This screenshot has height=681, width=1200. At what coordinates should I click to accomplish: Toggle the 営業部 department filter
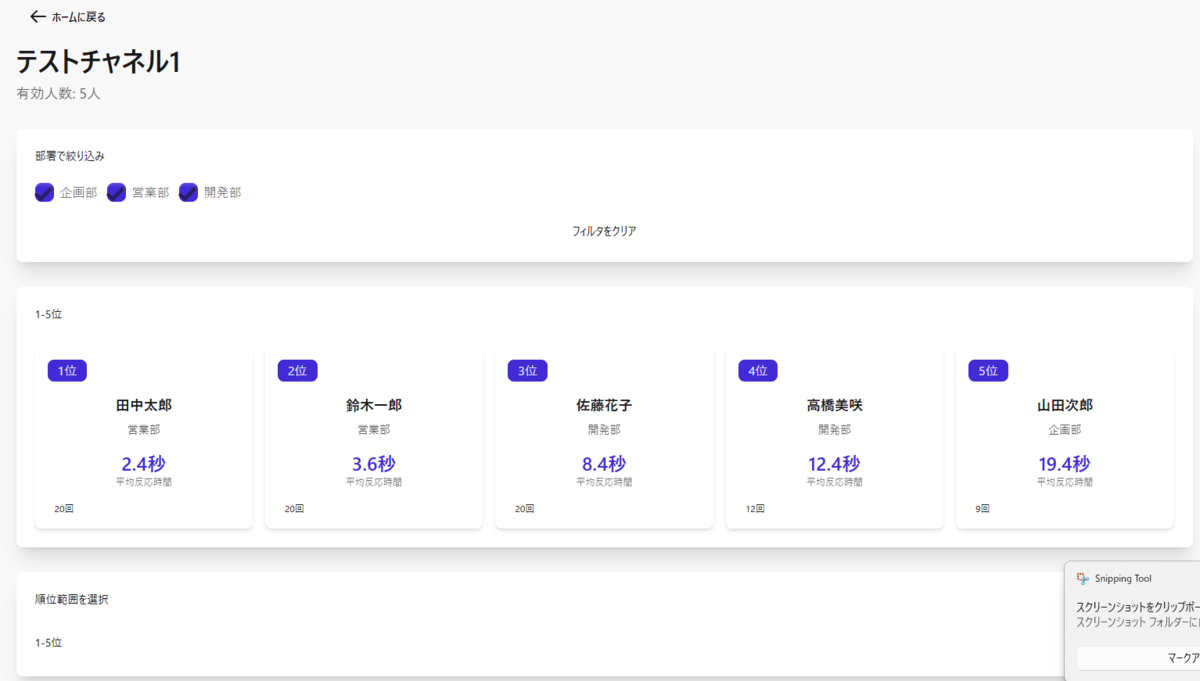pyautogui.click(x=116, y=192)
